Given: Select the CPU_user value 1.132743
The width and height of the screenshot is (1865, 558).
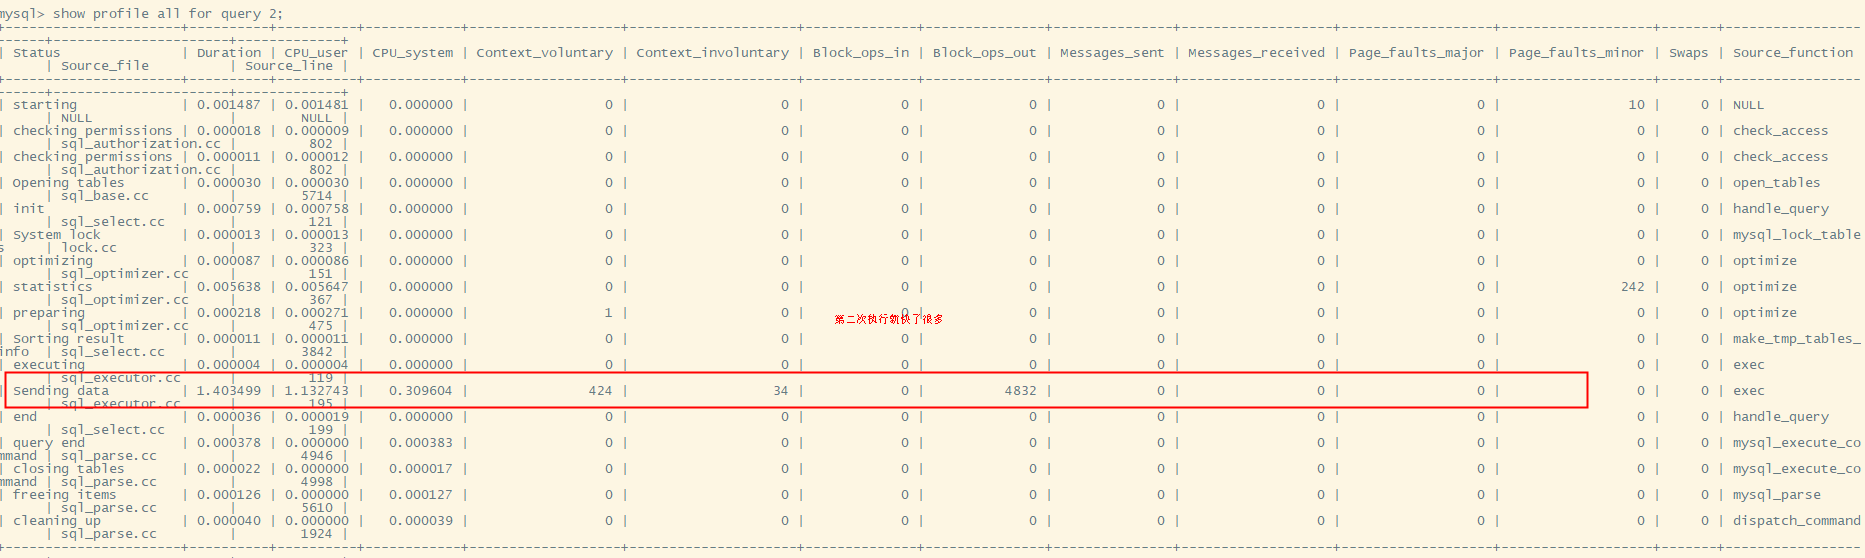Looking at the screenshot, I should [317, 391].
